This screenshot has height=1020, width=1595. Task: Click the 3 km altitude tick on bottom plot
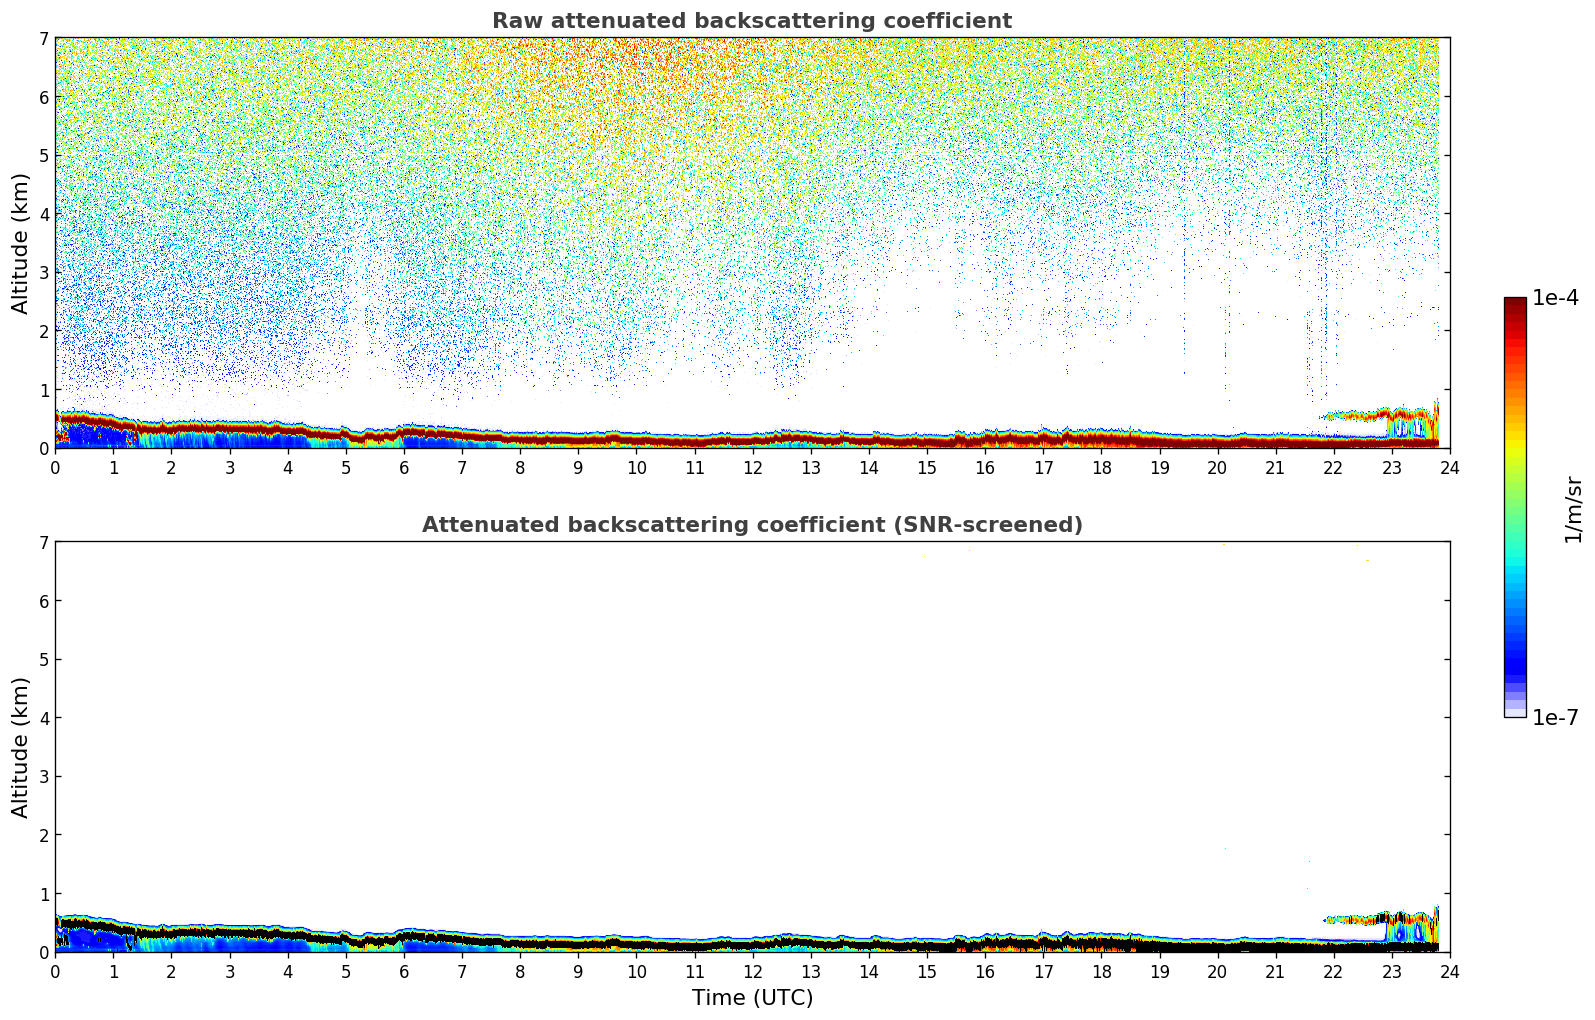[43, 777]
